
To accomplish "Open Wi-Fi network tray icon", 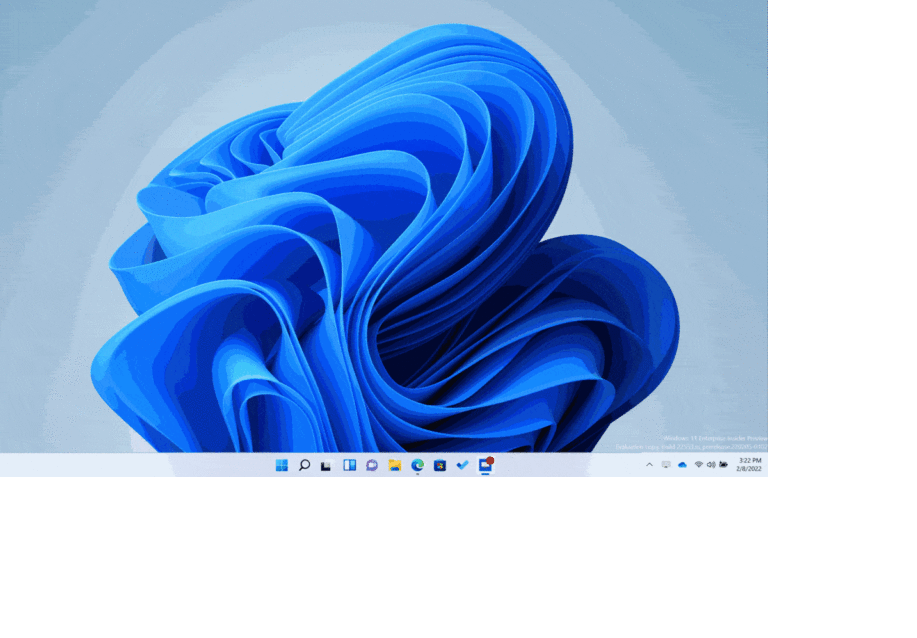I will click(698, 465).
